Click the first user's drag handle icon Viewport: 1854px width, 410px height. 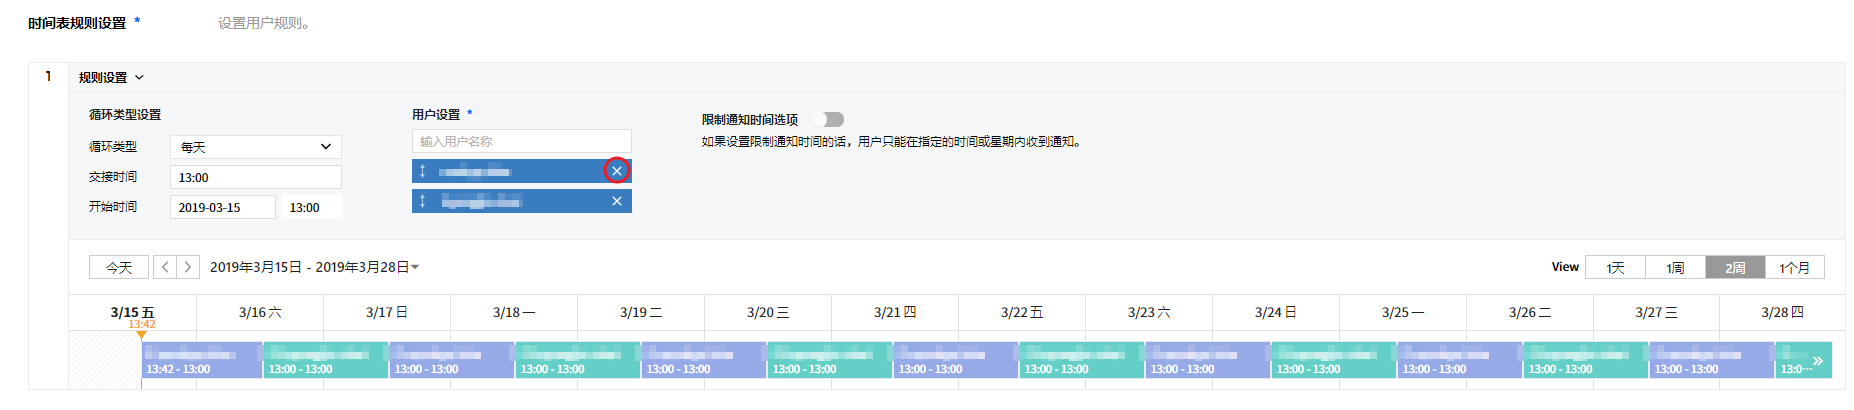pyautogui.click(x=423, y=171)
